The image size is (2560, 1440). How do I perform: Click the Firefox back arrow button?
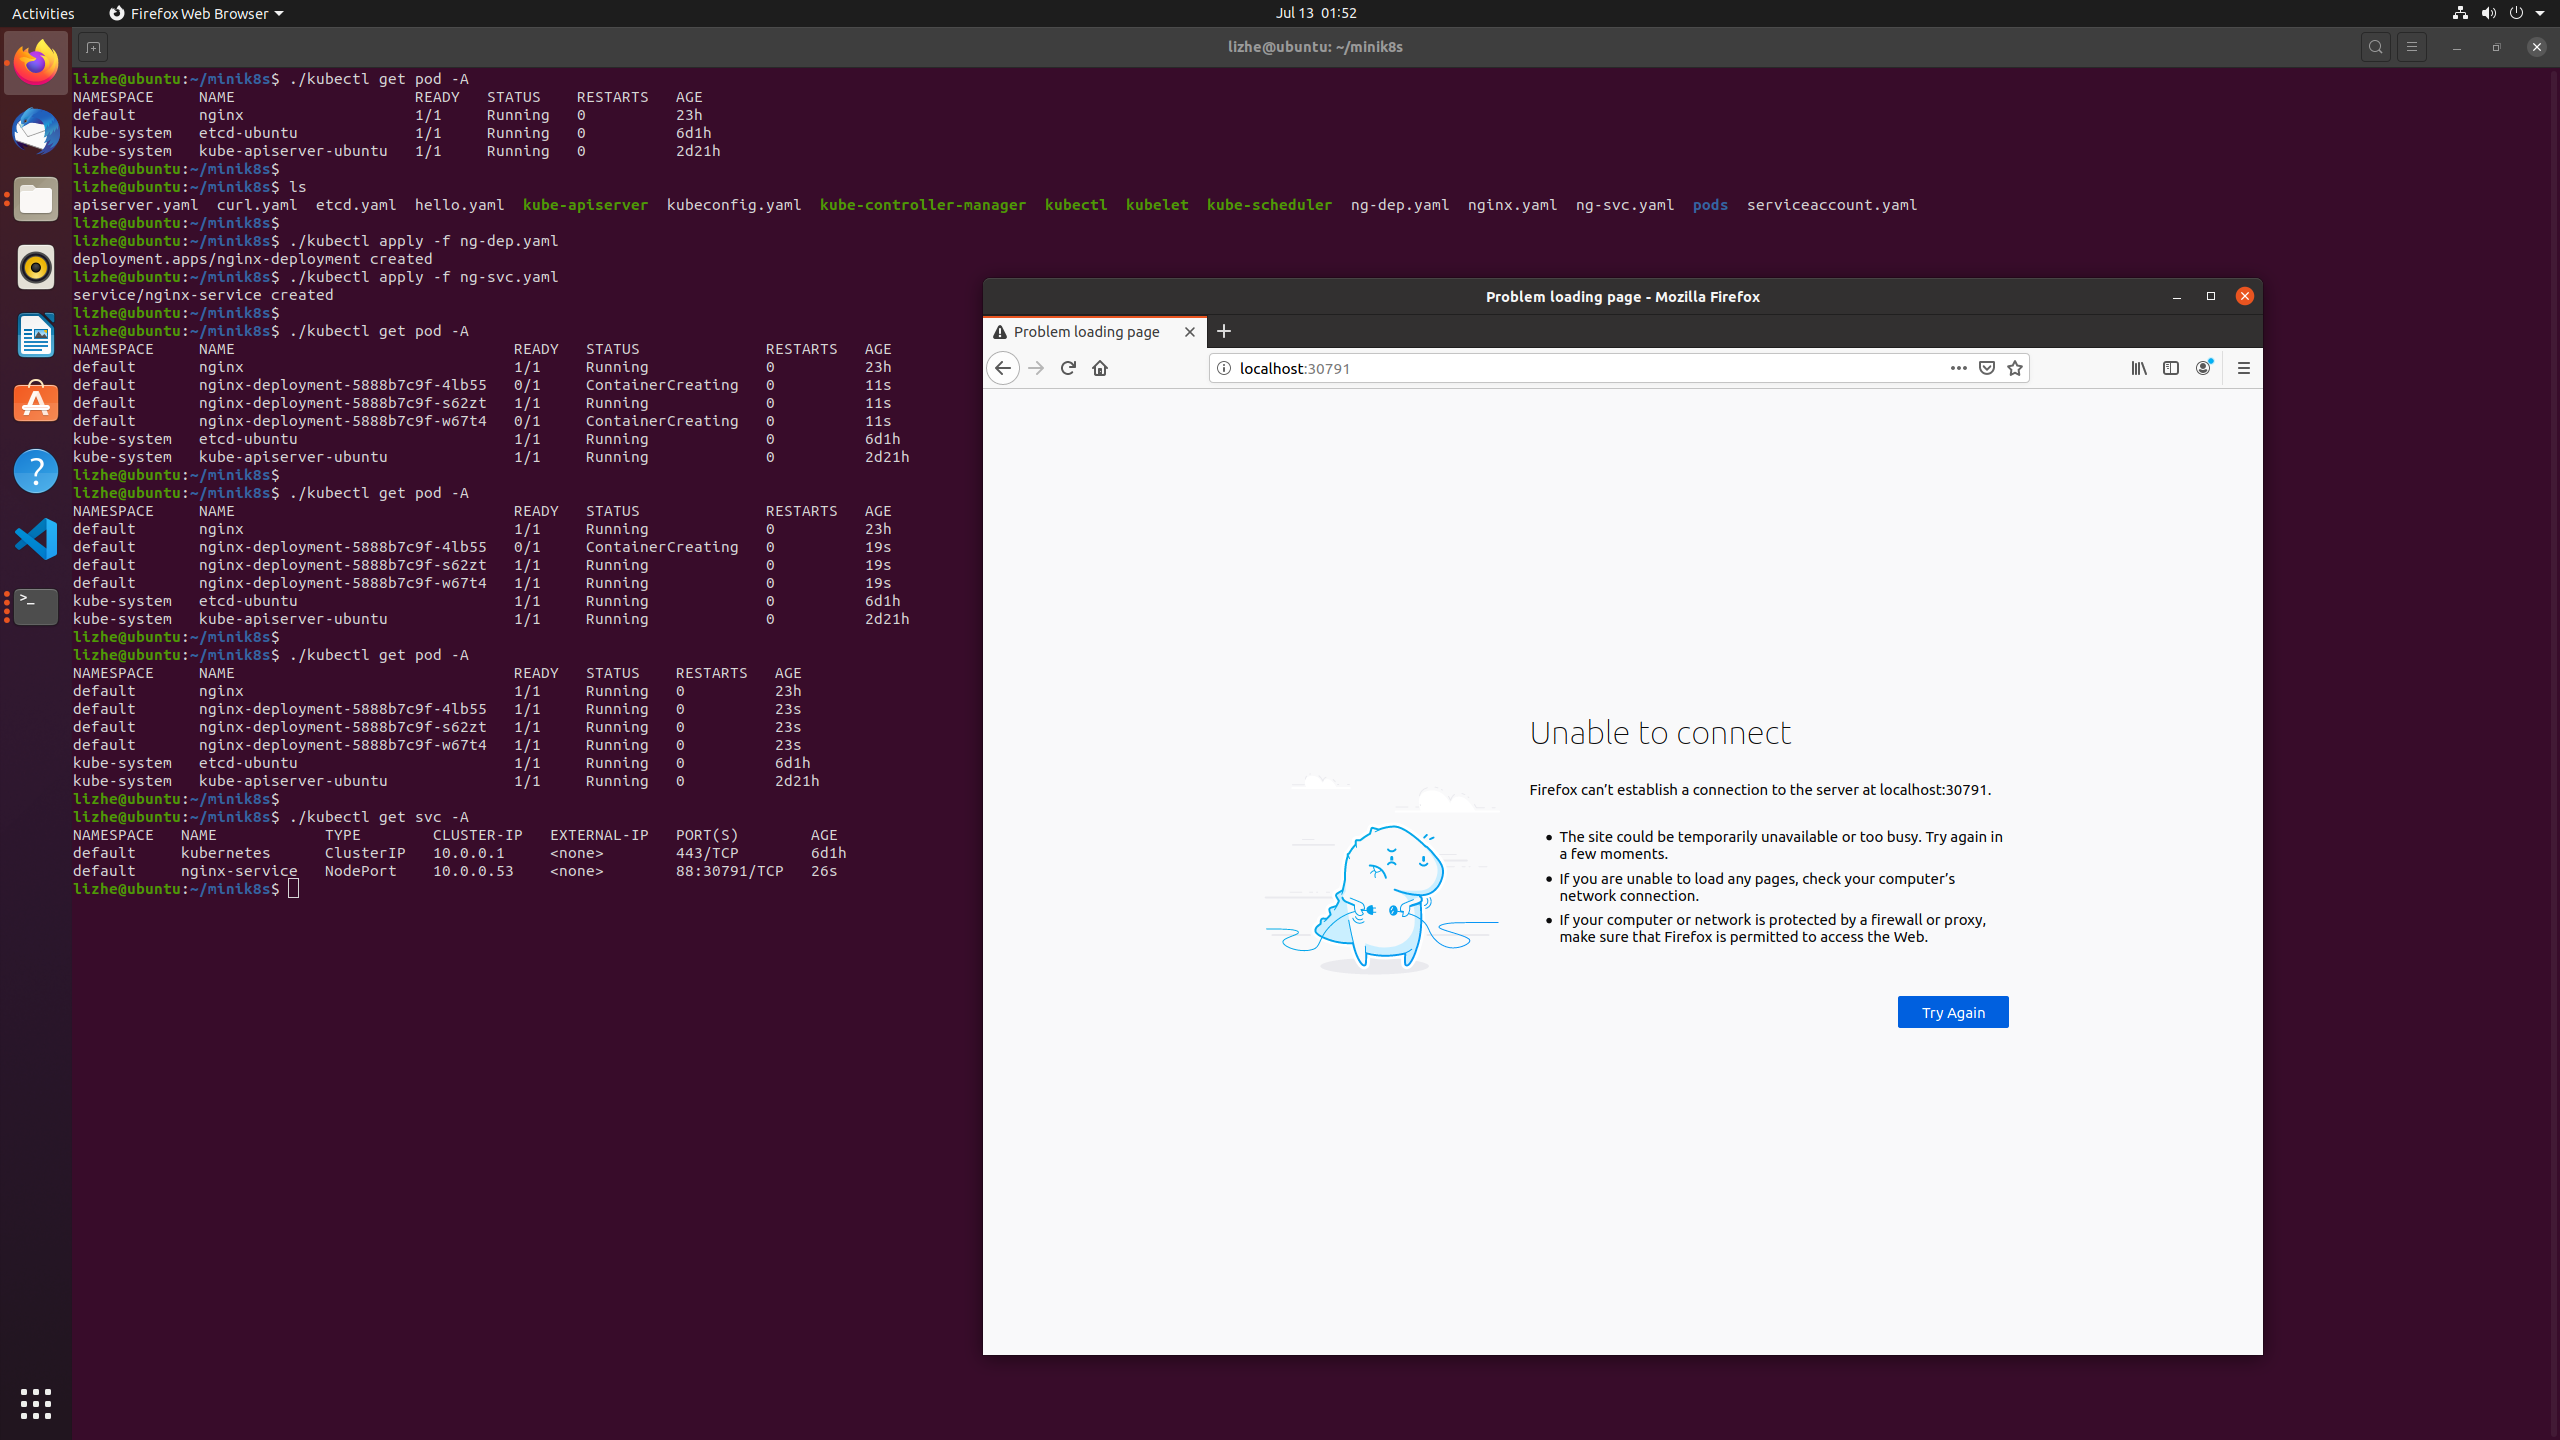1003,368
